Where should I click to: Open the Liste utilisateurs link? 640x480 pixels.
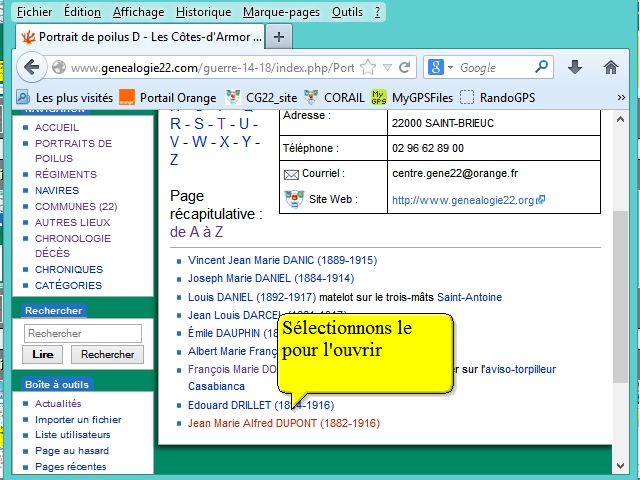(x=73, y=435)
